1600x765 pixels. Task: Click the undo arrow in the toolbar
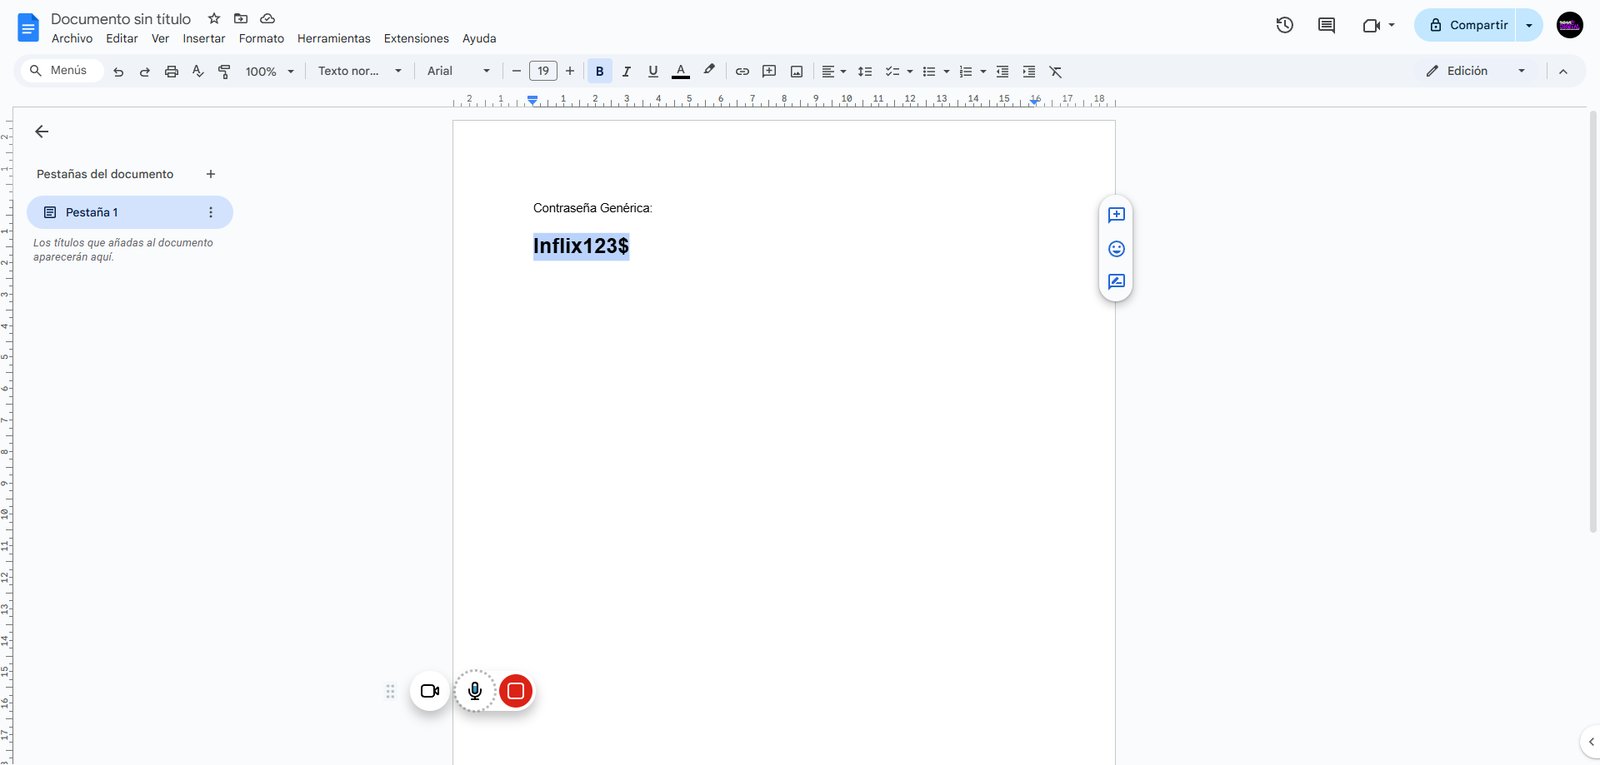click(118, 71)
